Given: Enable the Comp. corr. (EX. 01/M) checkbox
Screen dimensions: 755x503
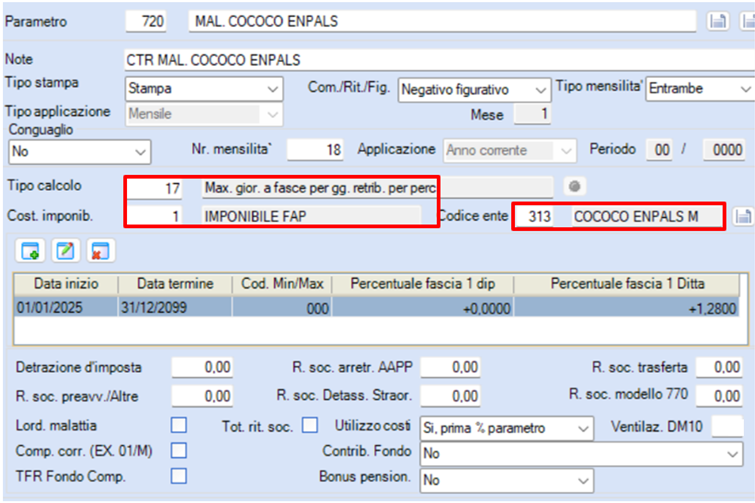Looking at the screenshot, I should (x=179, y=451).
